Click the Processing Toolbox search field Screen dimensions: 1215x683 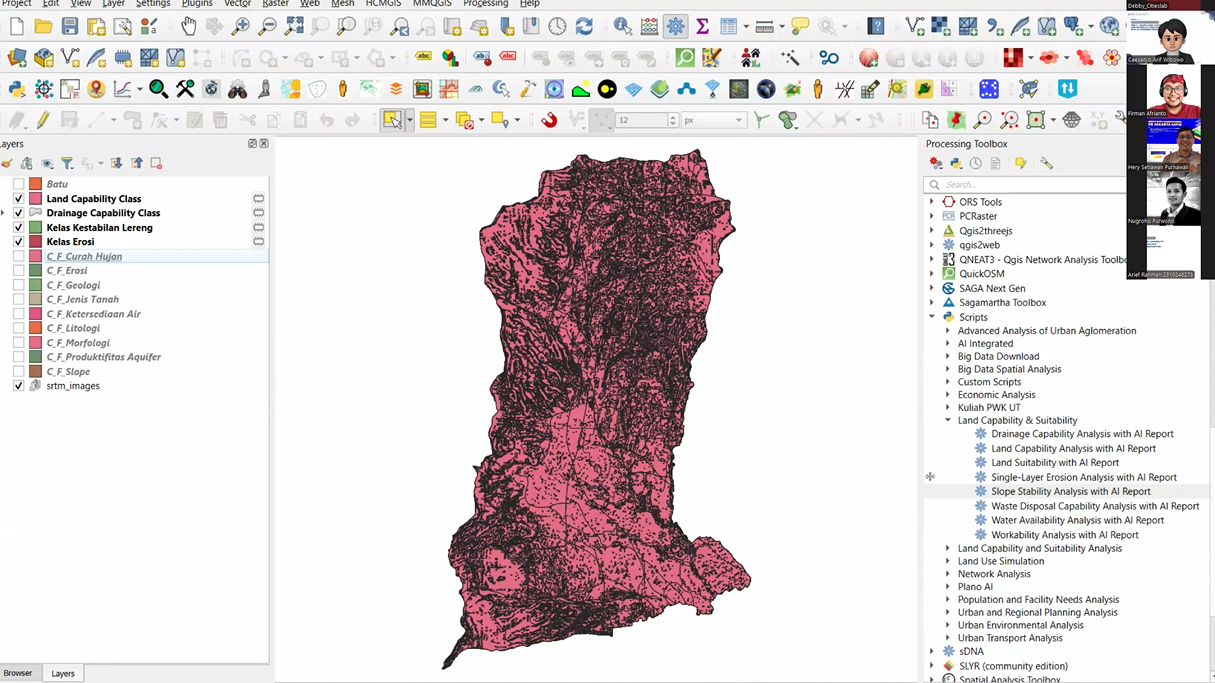coord(1026,184)
